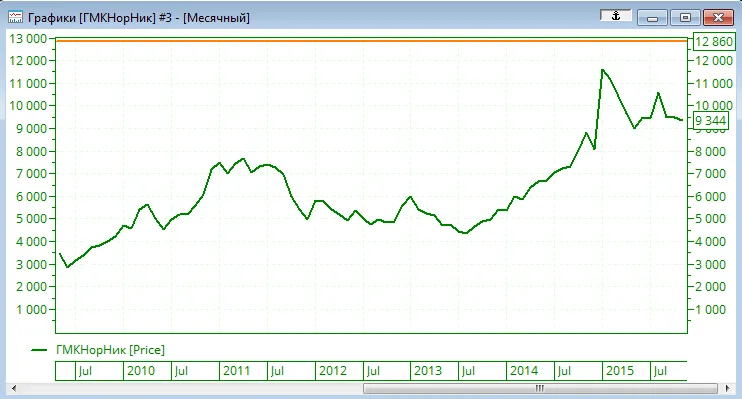Close the ГМКНорНик chart window

tap(718, 18)
